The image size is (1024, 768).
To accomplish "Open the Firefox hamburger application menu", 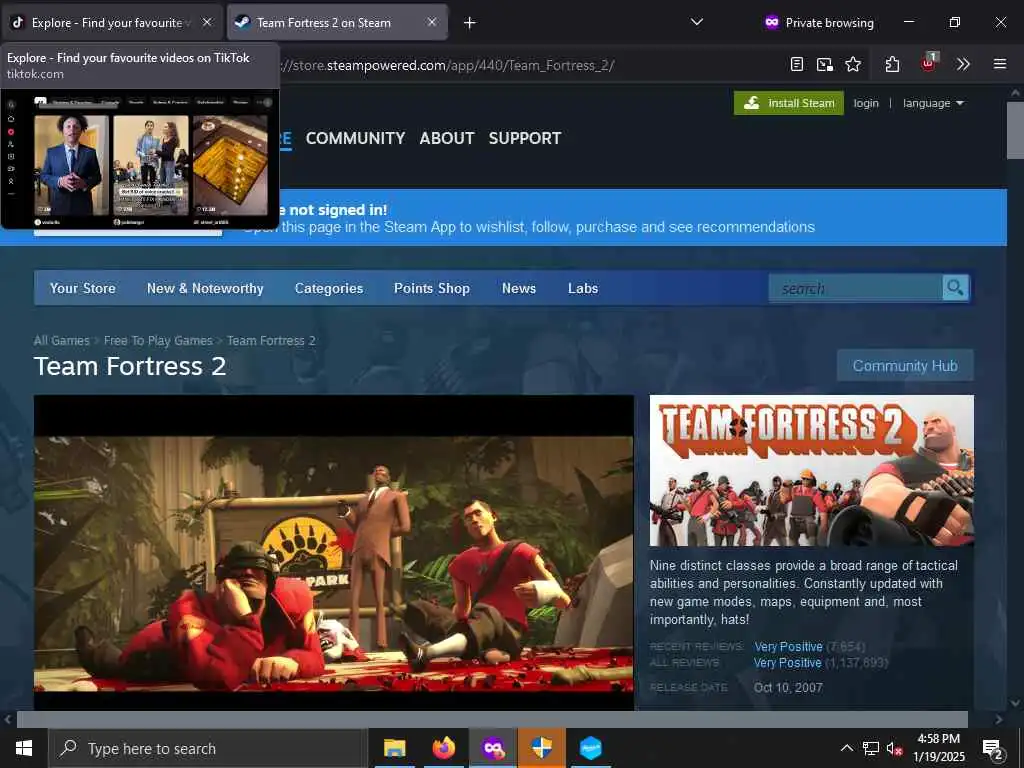I will 1000,64.
